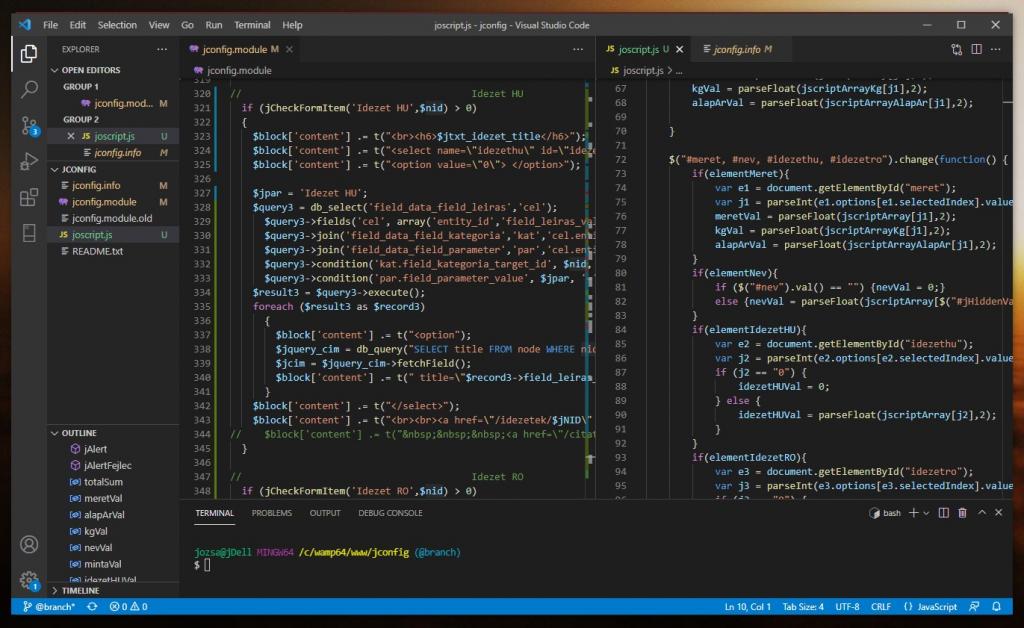Open the Terminal menu in menu bar
Screen dimensions: 1024x628
(x=252, y=24)
